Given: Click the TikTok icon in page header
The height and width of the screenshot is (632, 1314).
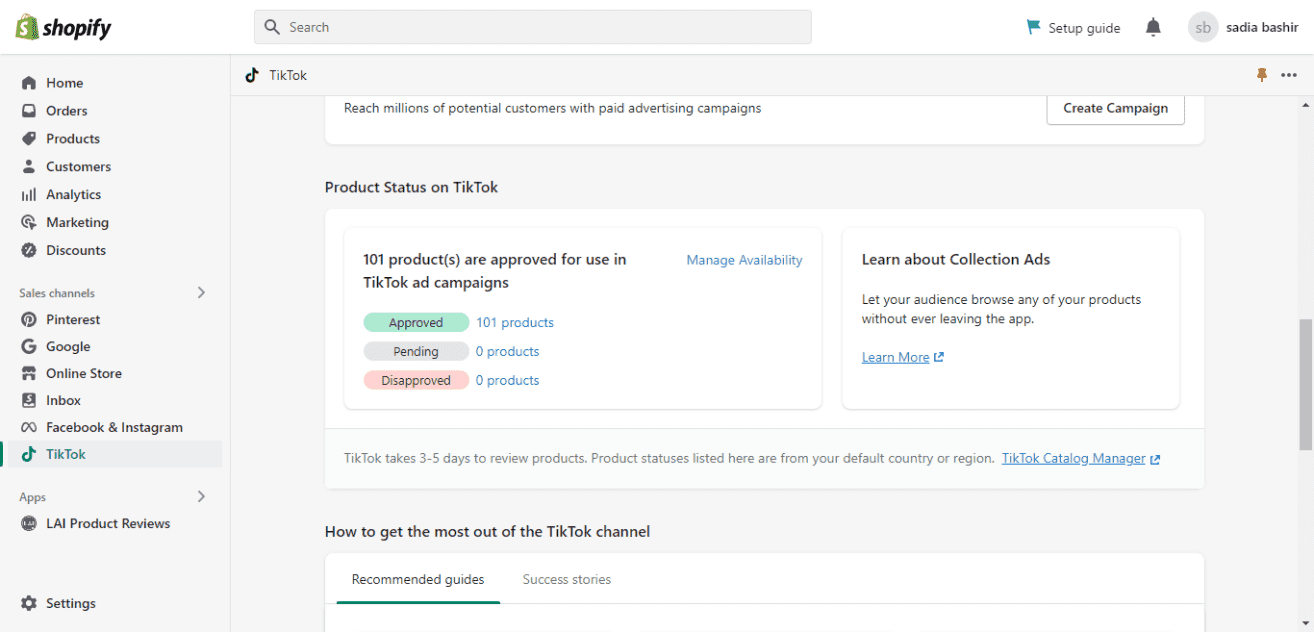Looking at the screenshot, I should tap(252, 75).
